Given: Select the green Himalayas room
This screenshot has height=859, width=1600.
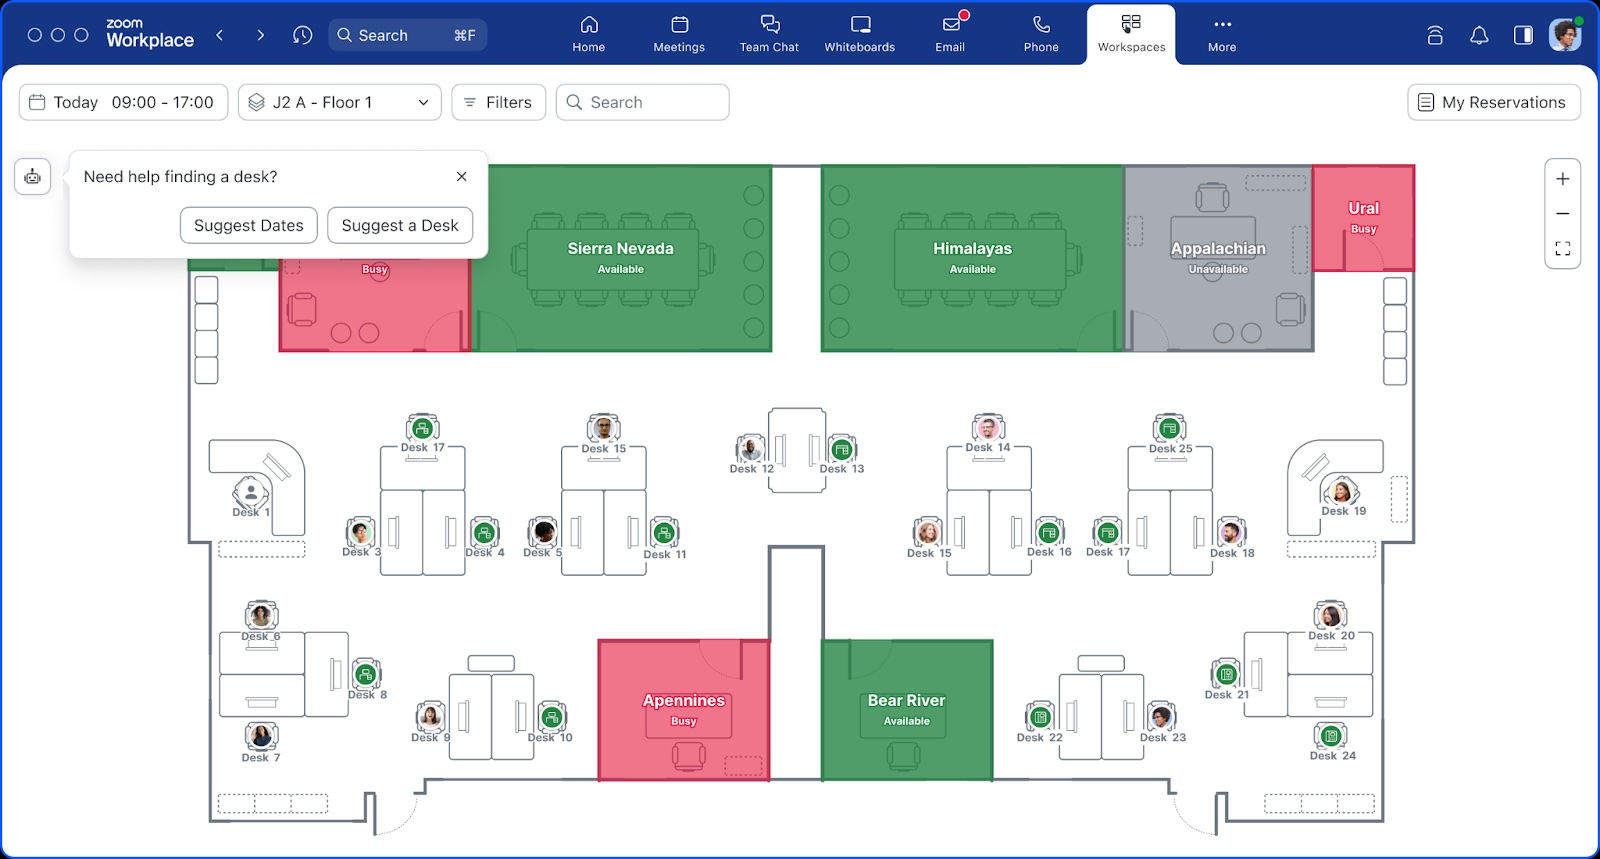Looking at the screenshot, I should 972,257.
